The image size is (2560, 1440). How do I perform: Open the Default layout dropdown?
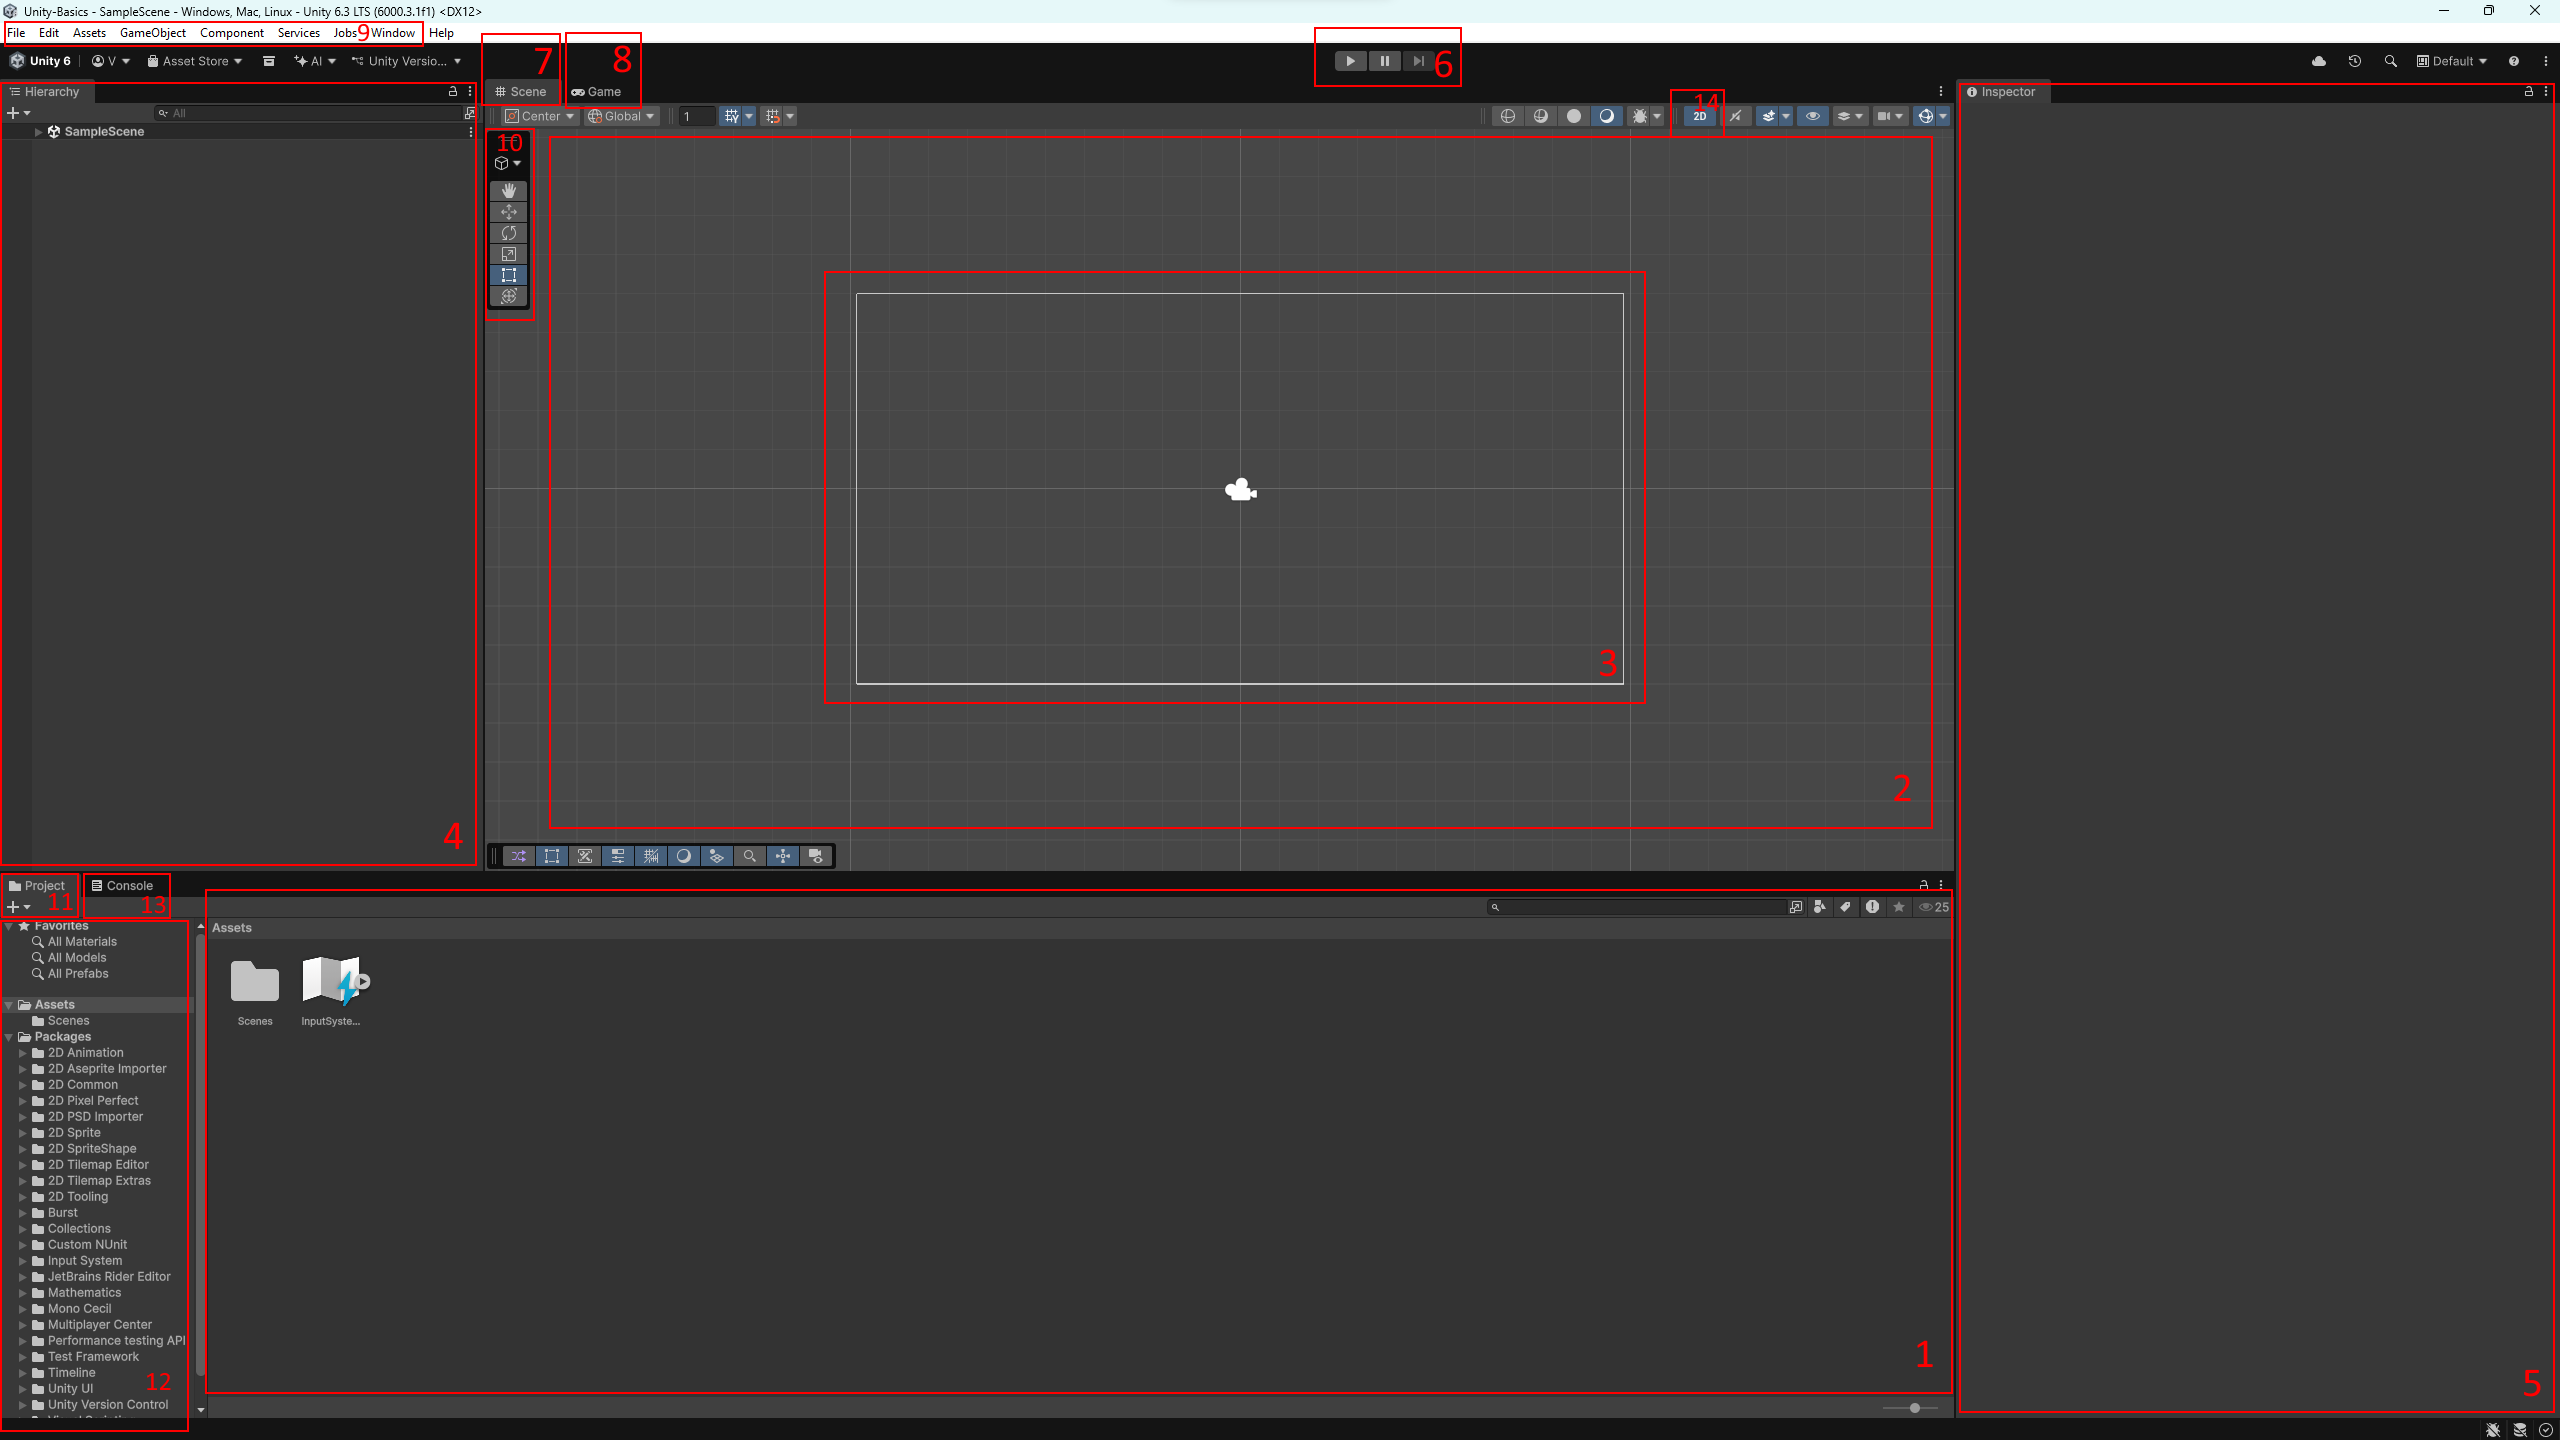coord(2452,61)
